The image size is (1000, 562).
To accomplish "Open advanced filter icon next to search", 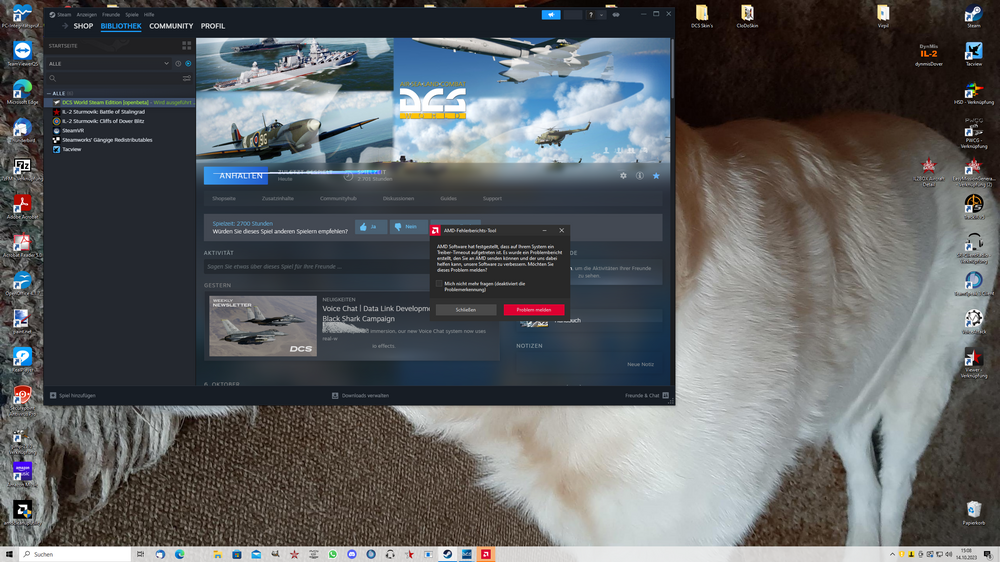I will coord(187,78).
